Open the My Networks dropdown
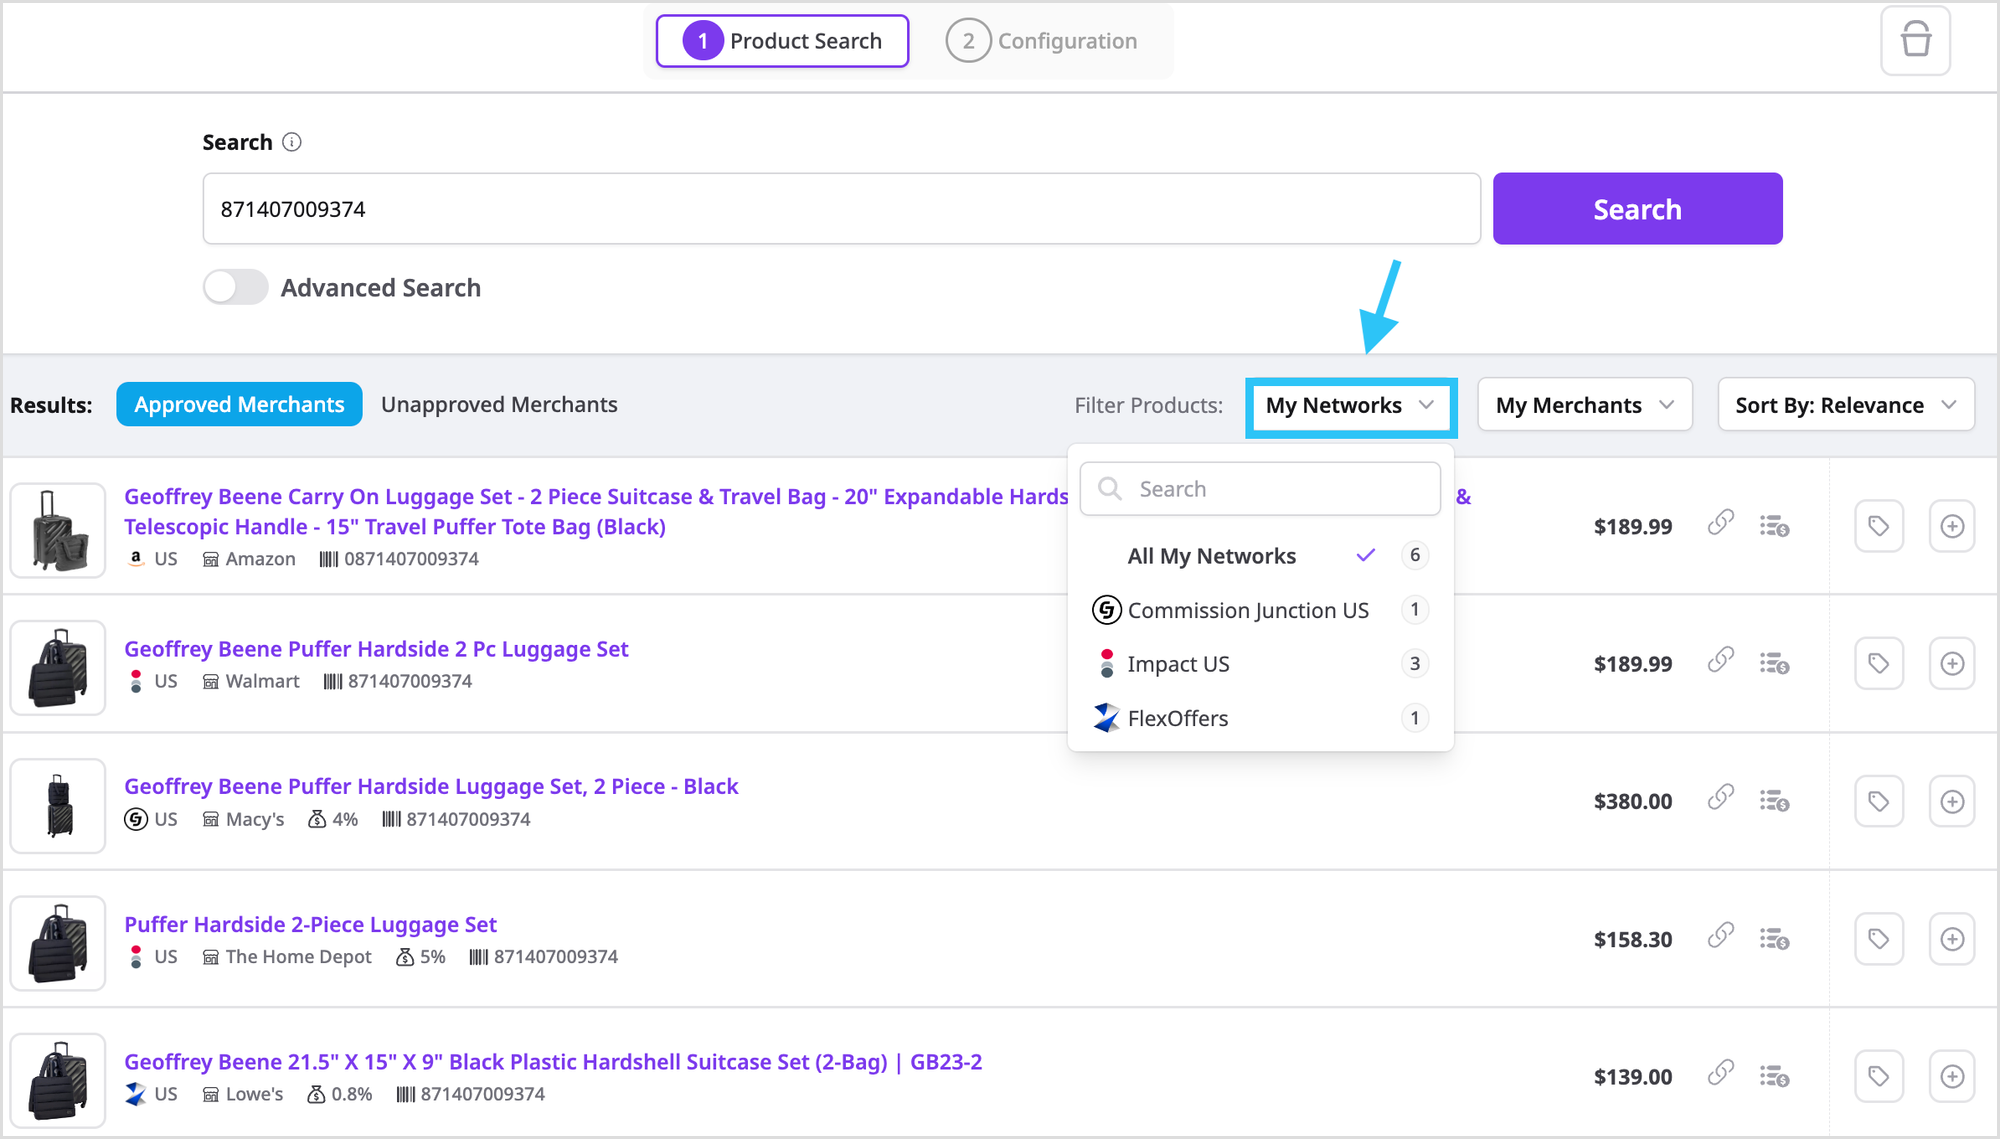 (1350, 406)
